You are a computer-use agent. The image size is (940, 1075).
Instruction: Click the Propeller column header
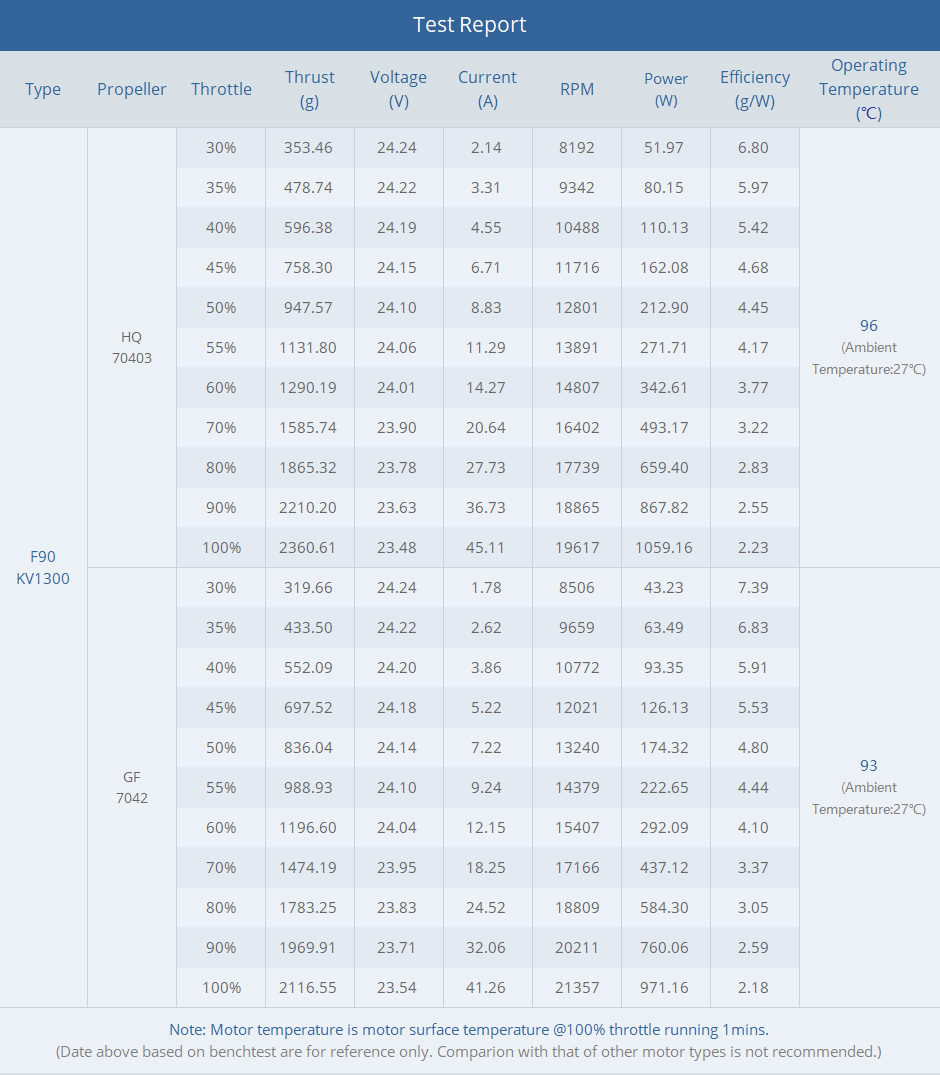click(132, 89)
